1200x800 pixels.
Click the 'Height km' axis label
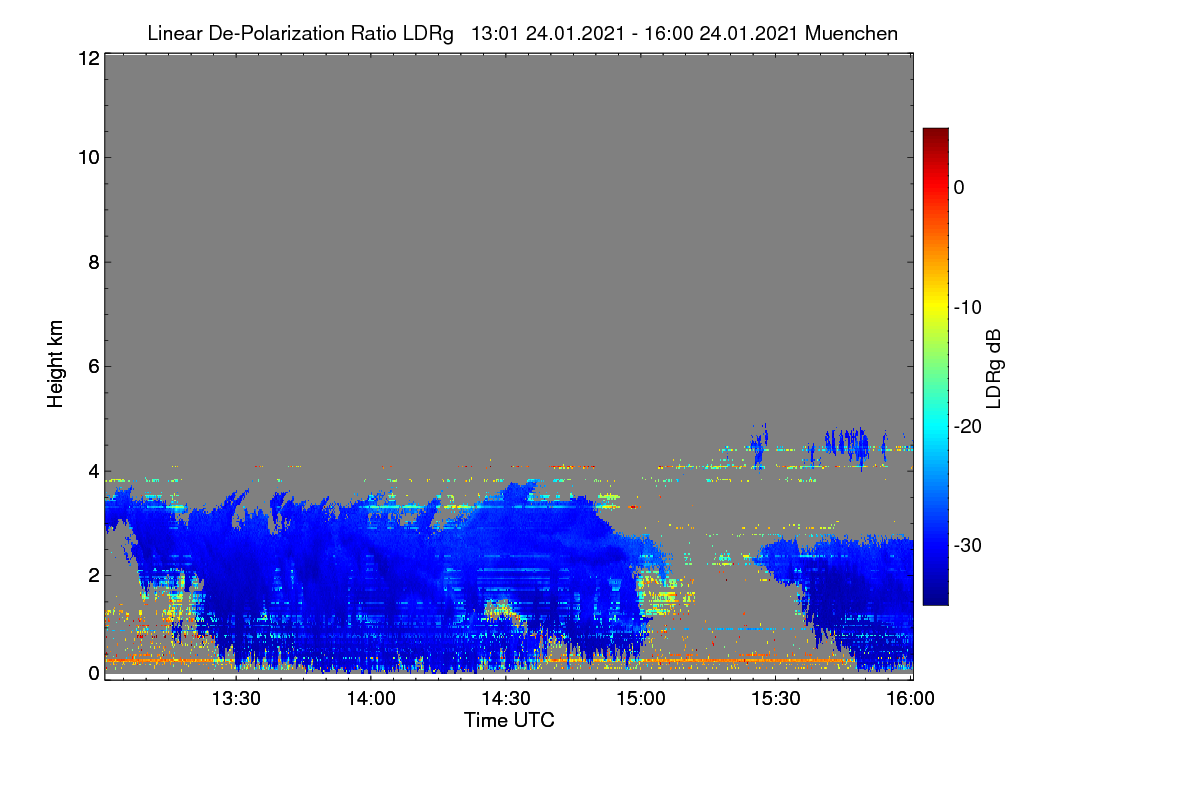56,364
